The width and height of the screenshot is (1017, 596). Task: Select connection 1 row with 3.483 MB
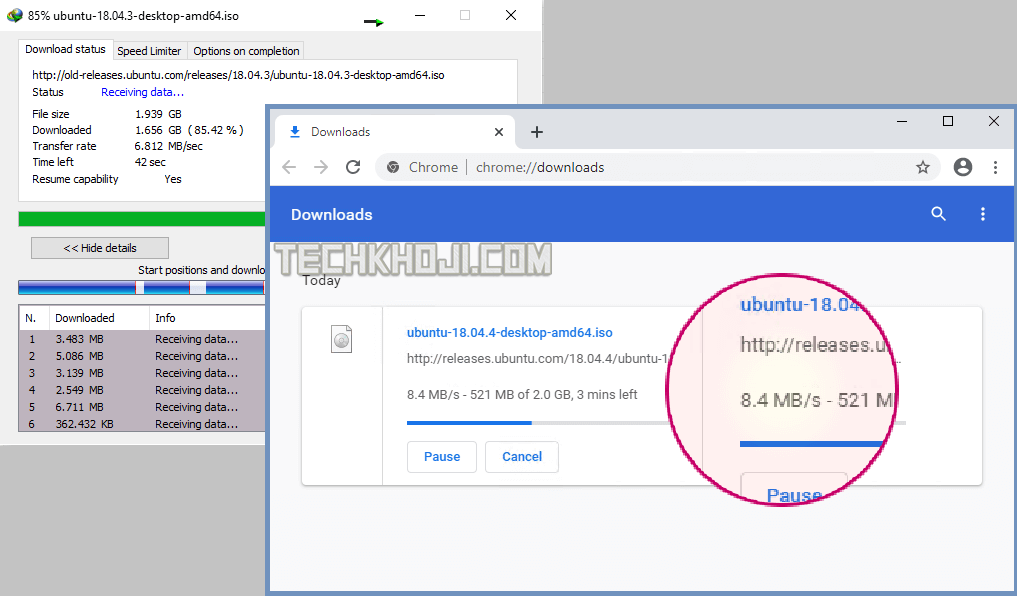click(x=142, y=339)
